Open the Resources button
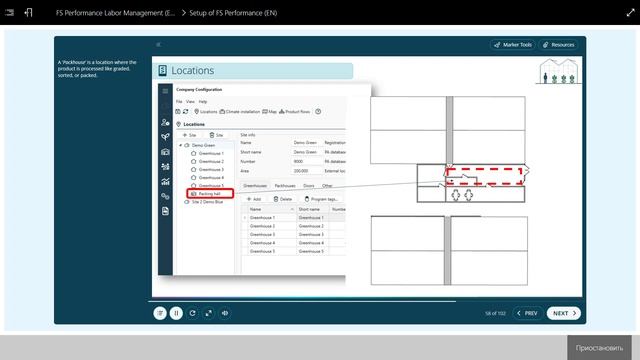640x360 pixels. click(558, 45)
